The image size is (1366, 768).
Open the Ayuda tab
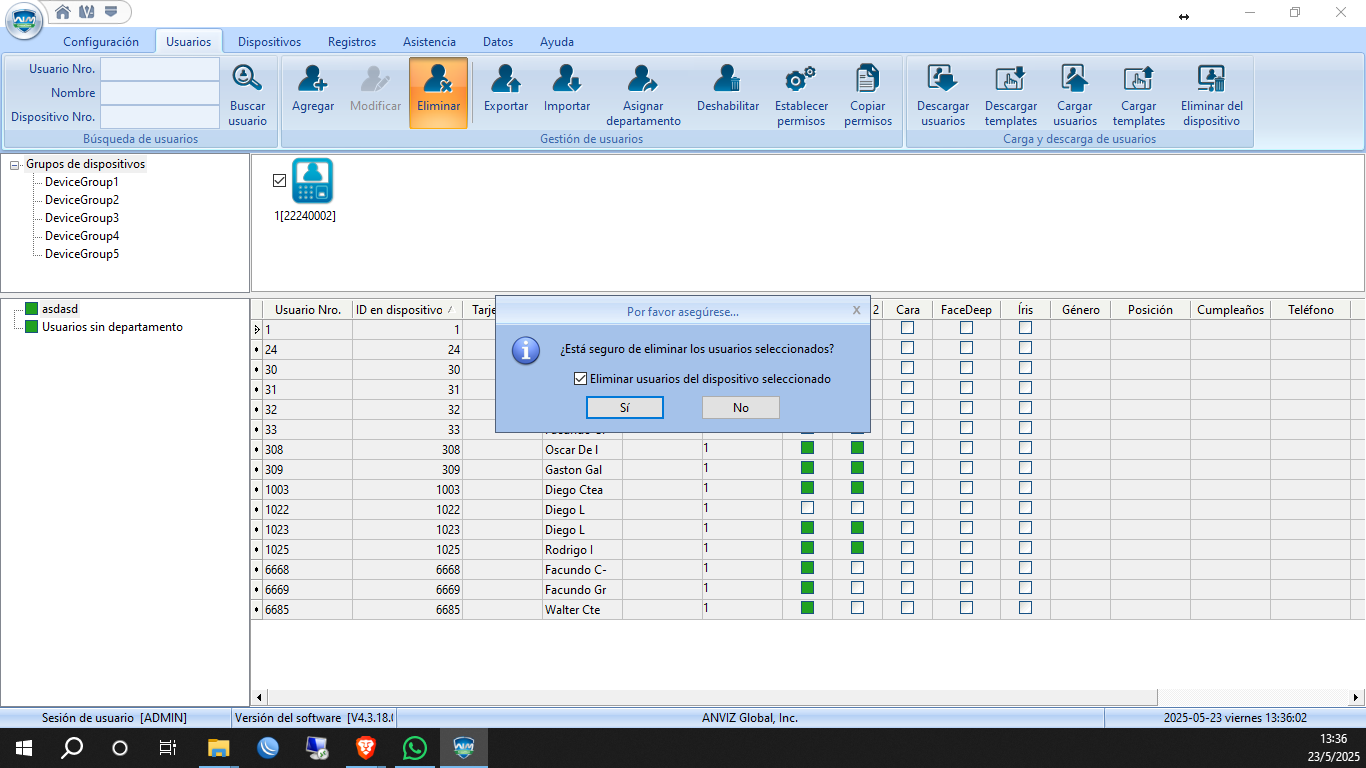(557, 42)
